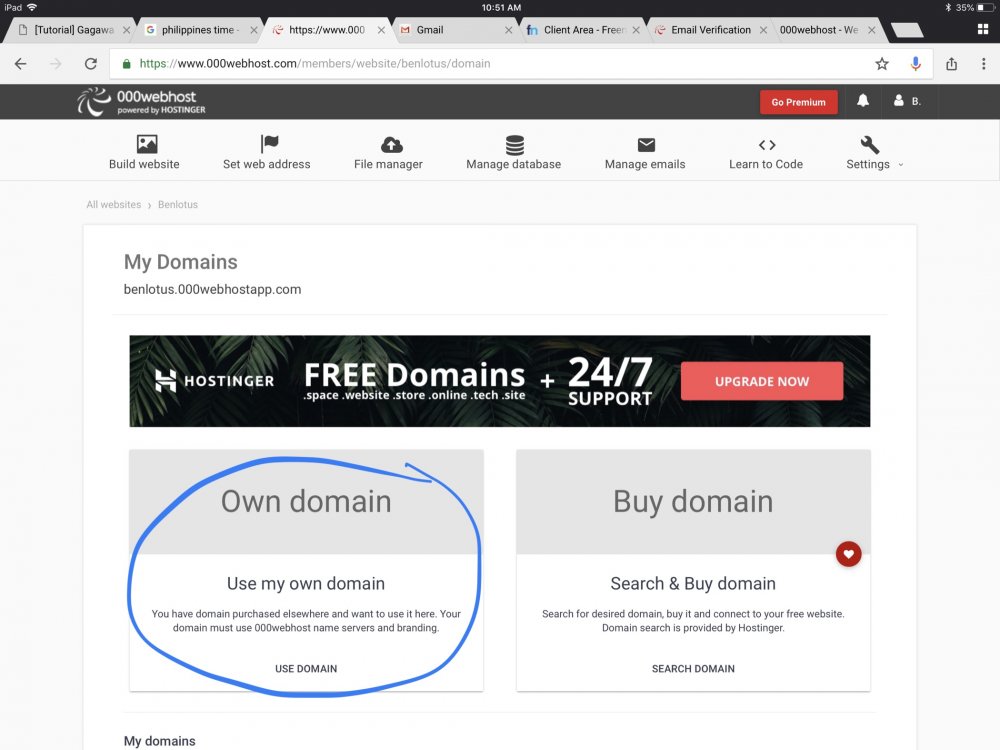
Task: Click USE DOMAIN button
Action: pyautogui.click(x=306, y=668)
